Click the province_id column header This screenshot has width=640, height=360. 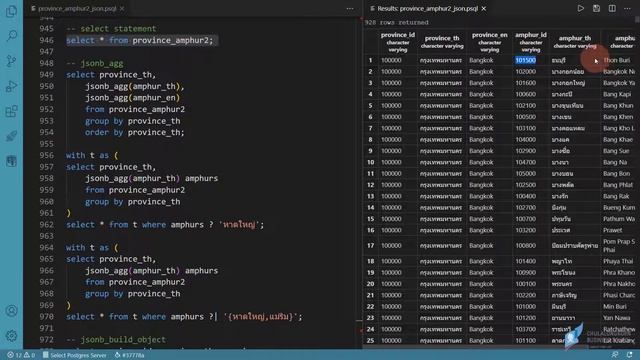[398, 42]
